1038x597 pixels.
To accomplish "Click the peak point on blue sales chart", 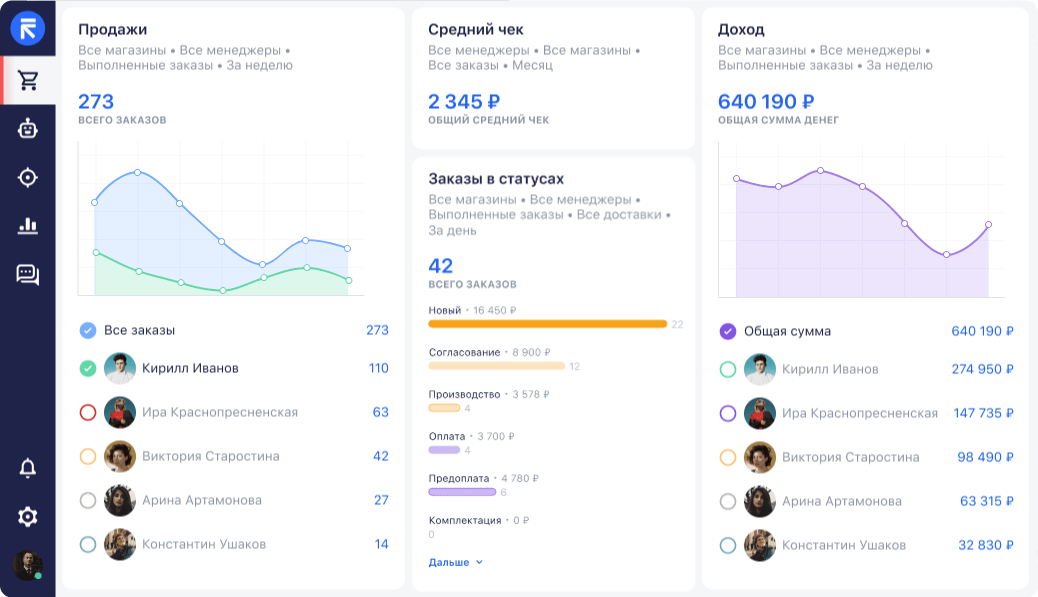I will 138,172.
